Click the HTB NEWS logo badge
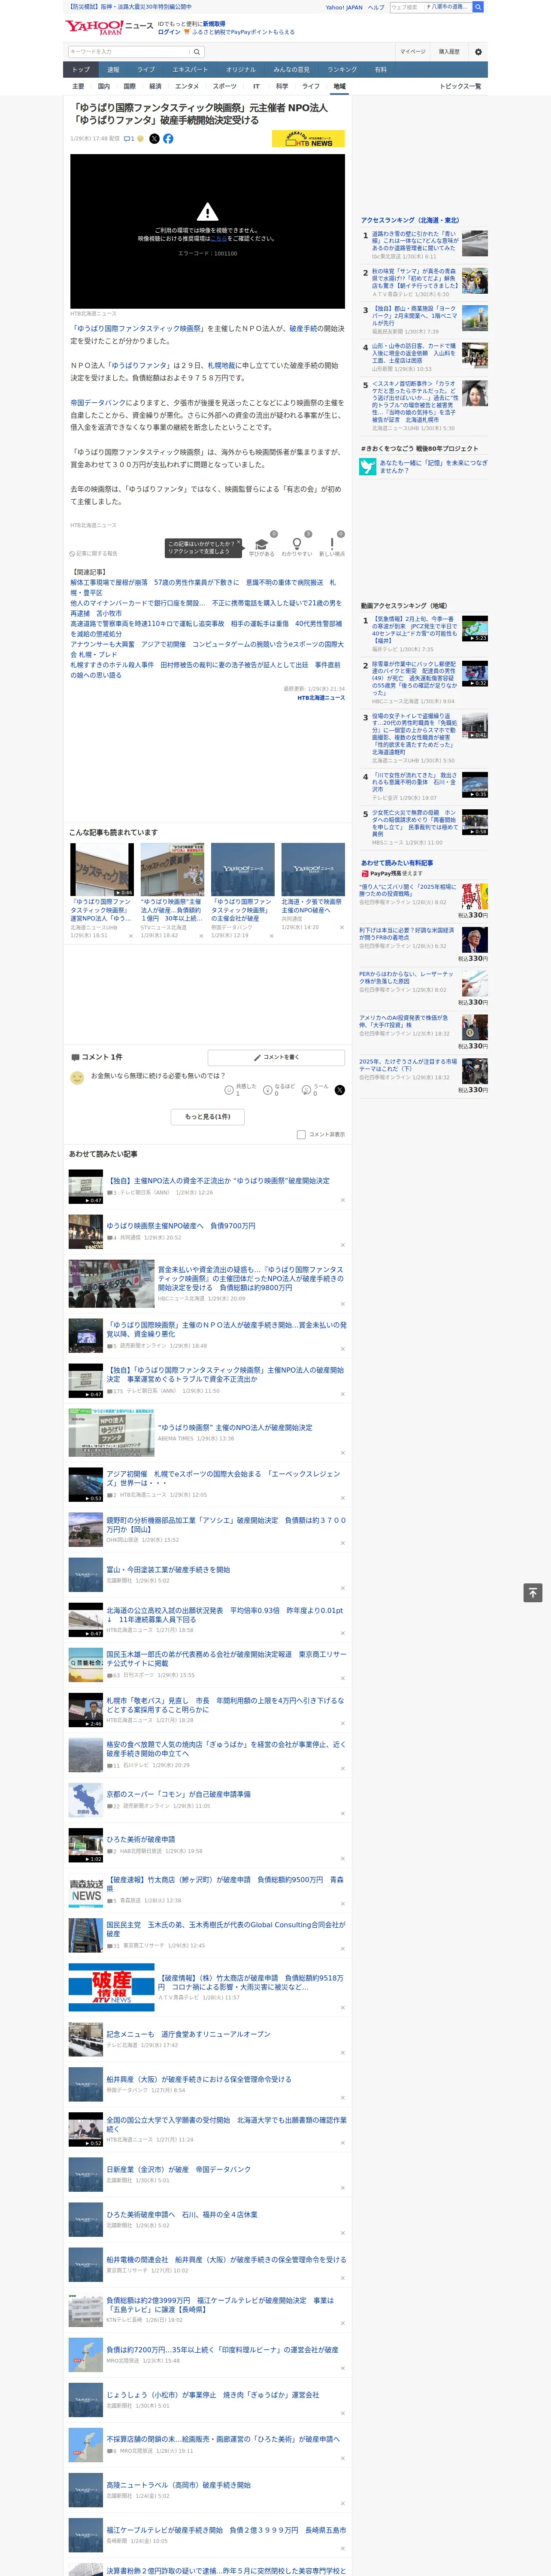 308,139
